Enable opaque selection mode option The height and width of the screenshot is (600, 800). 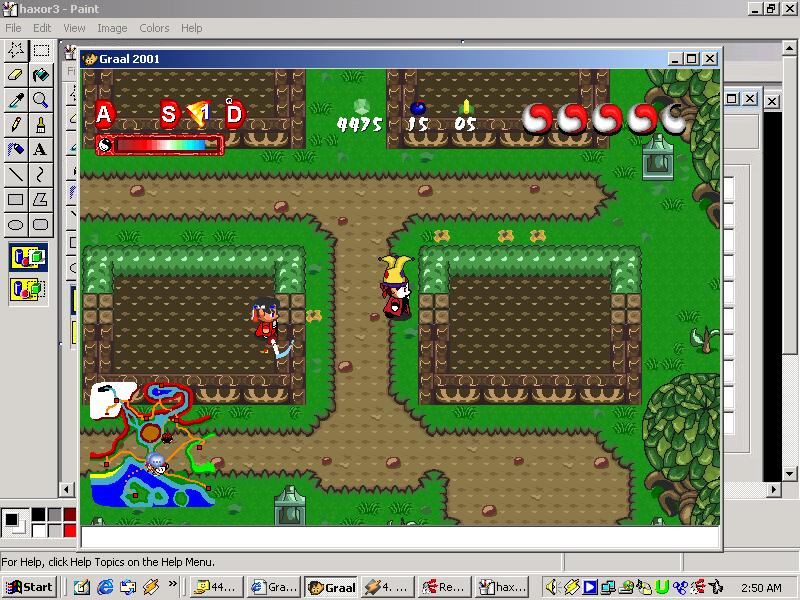pyautogui.click(x=29, y=257)
